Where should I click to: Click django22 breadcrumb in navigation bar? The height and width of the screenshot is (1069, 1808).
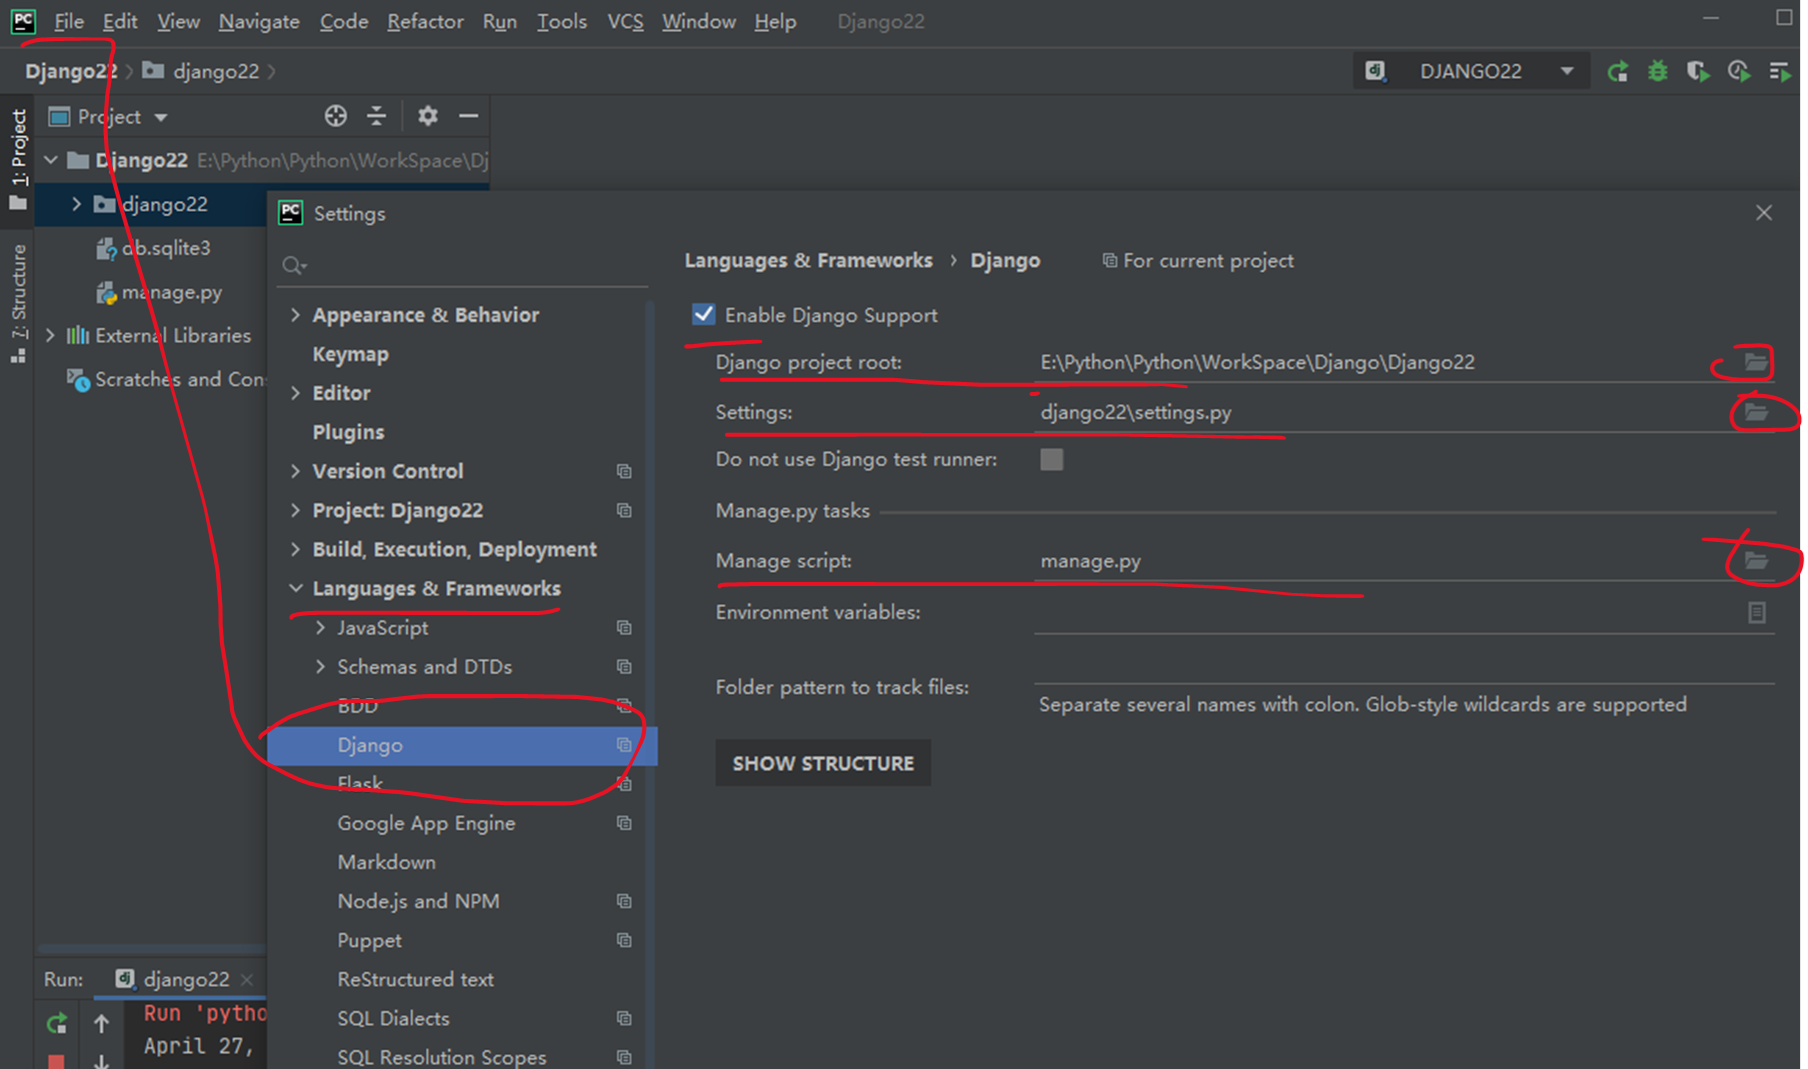(x=216, y=71)
